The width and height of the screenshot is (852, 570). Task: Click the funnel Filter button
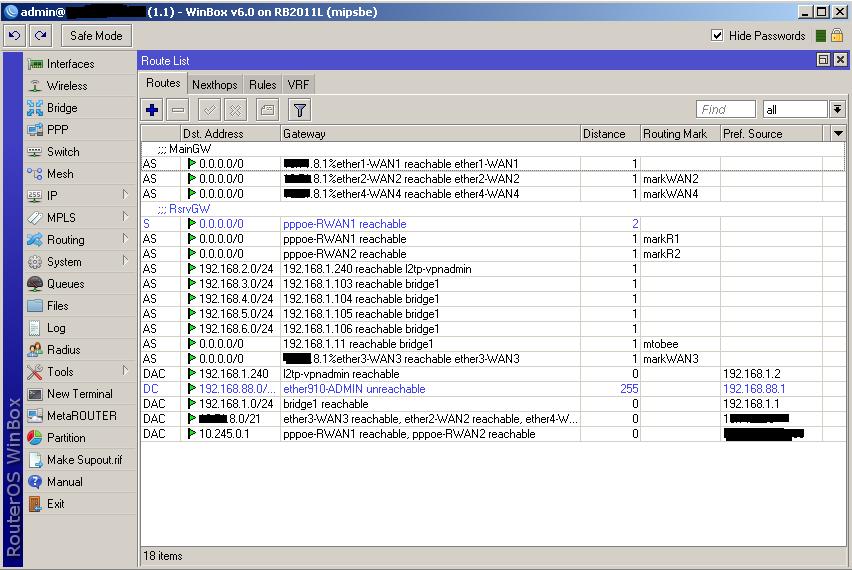coord(299,110)
